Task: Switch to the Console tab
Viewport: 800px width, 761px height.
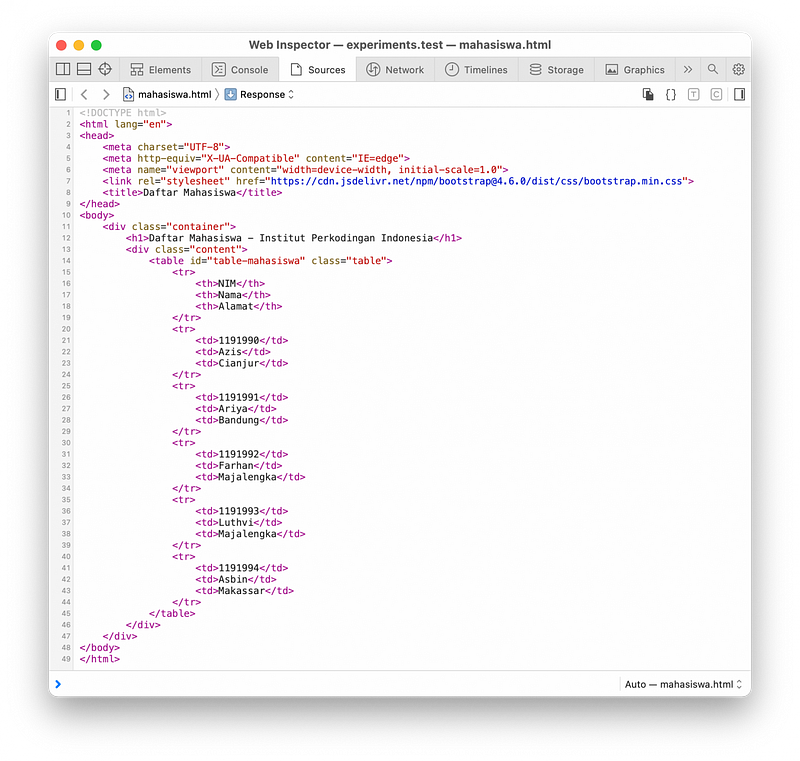Action: pos(240,70)
